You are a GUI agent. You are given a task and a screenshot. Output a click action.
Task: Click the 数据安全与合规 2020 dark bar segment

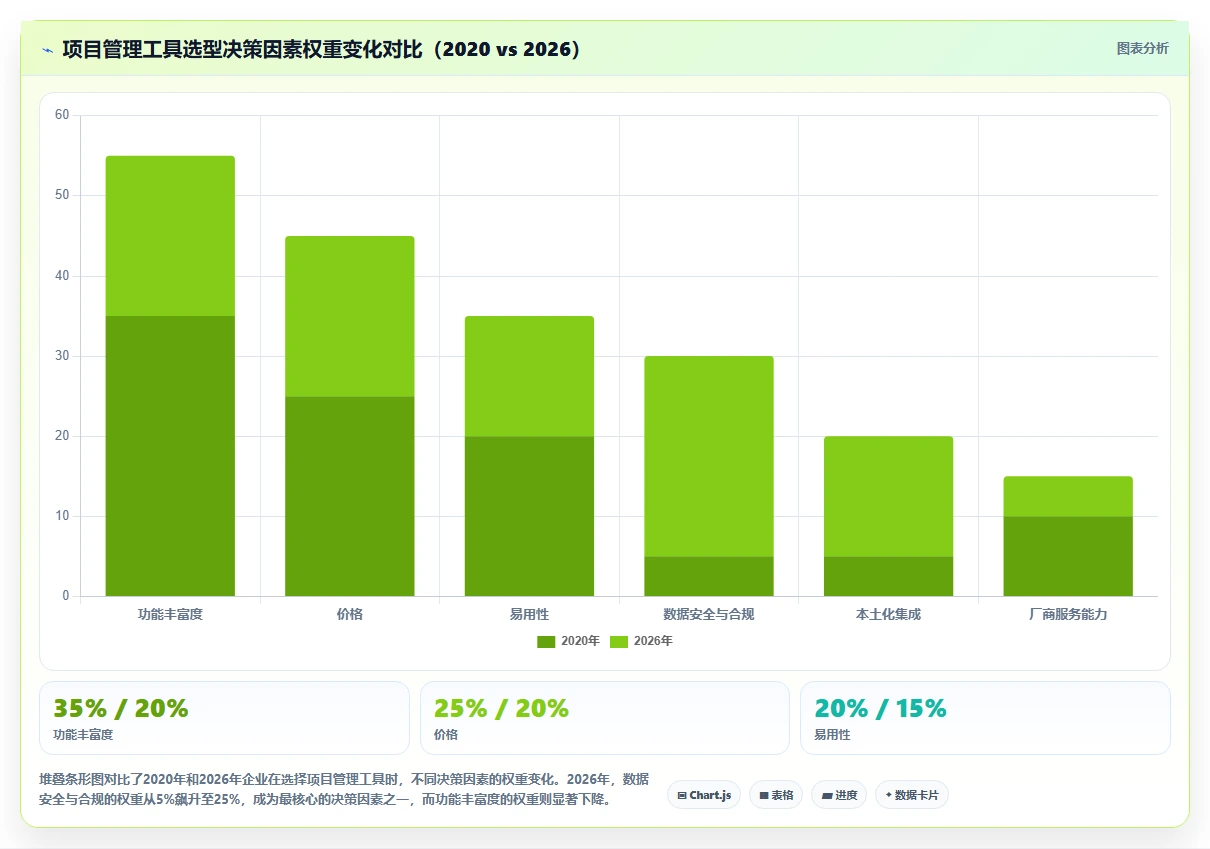709,576
